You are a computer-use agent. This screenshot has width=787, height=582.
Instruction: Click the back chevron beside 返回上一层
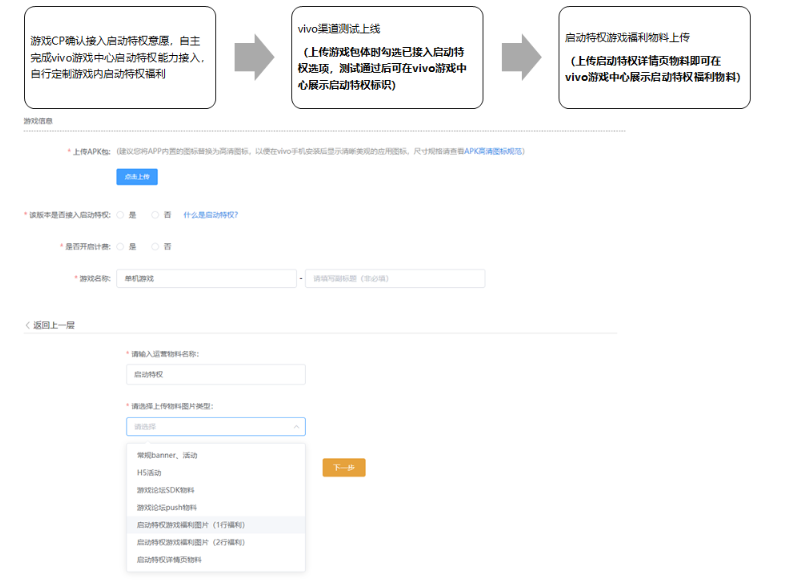pyautogui.click(x=28, y=325)
